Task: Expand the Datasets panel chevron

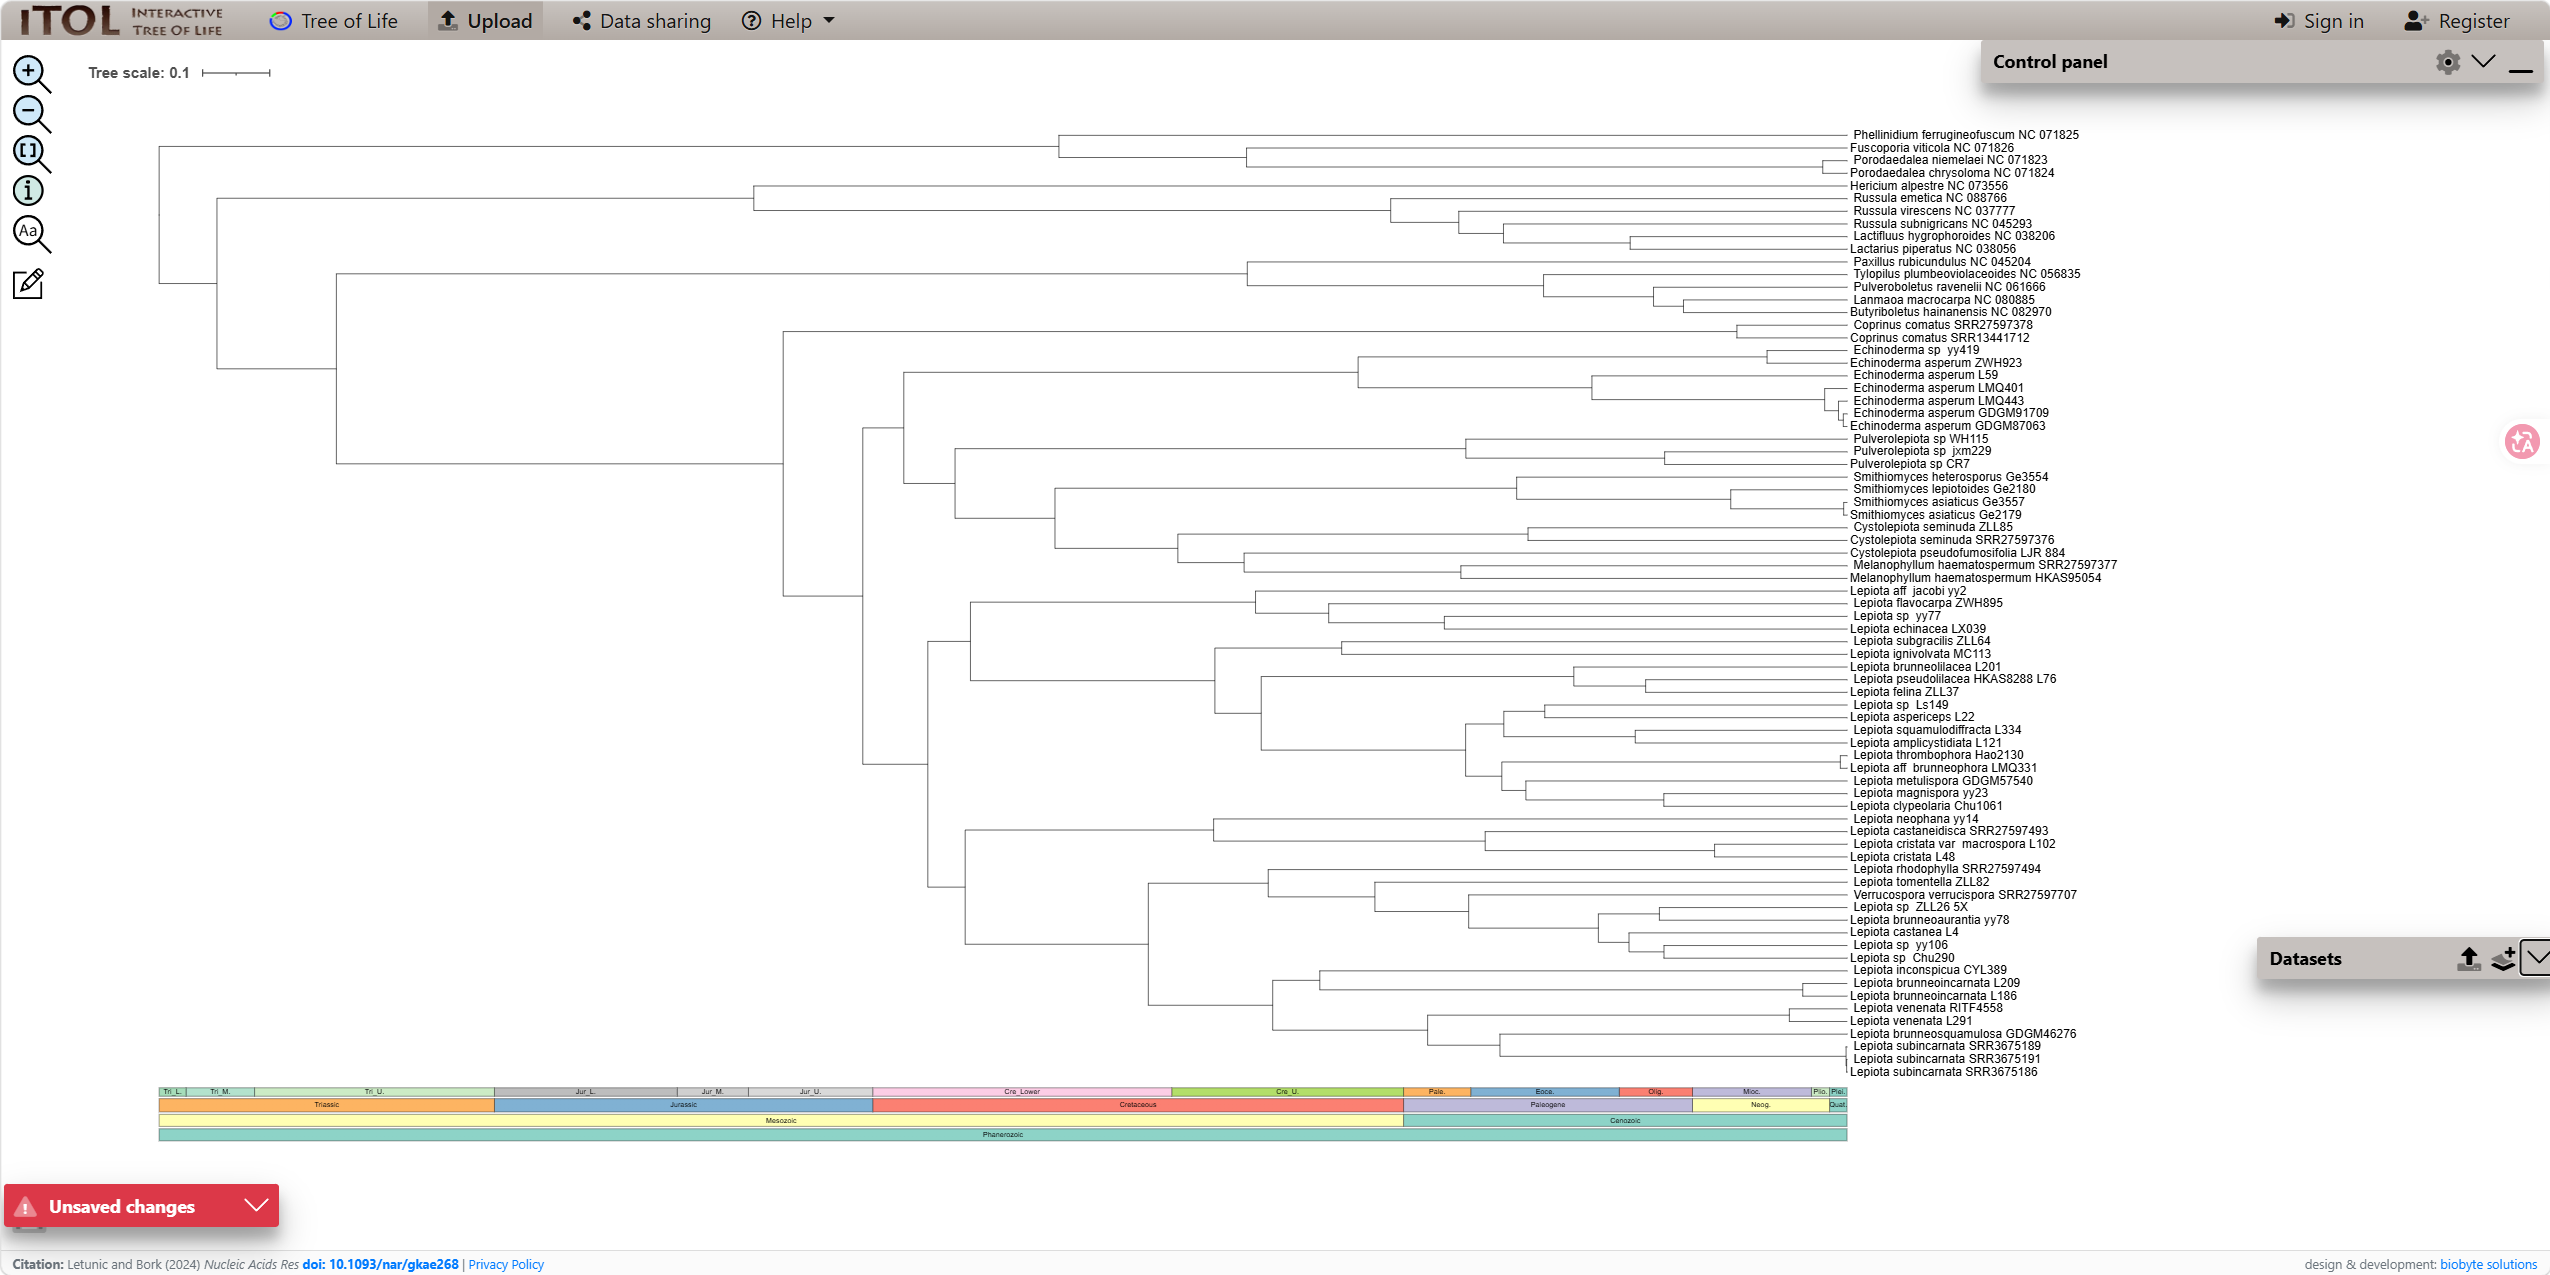Action: click(2537, 958)
